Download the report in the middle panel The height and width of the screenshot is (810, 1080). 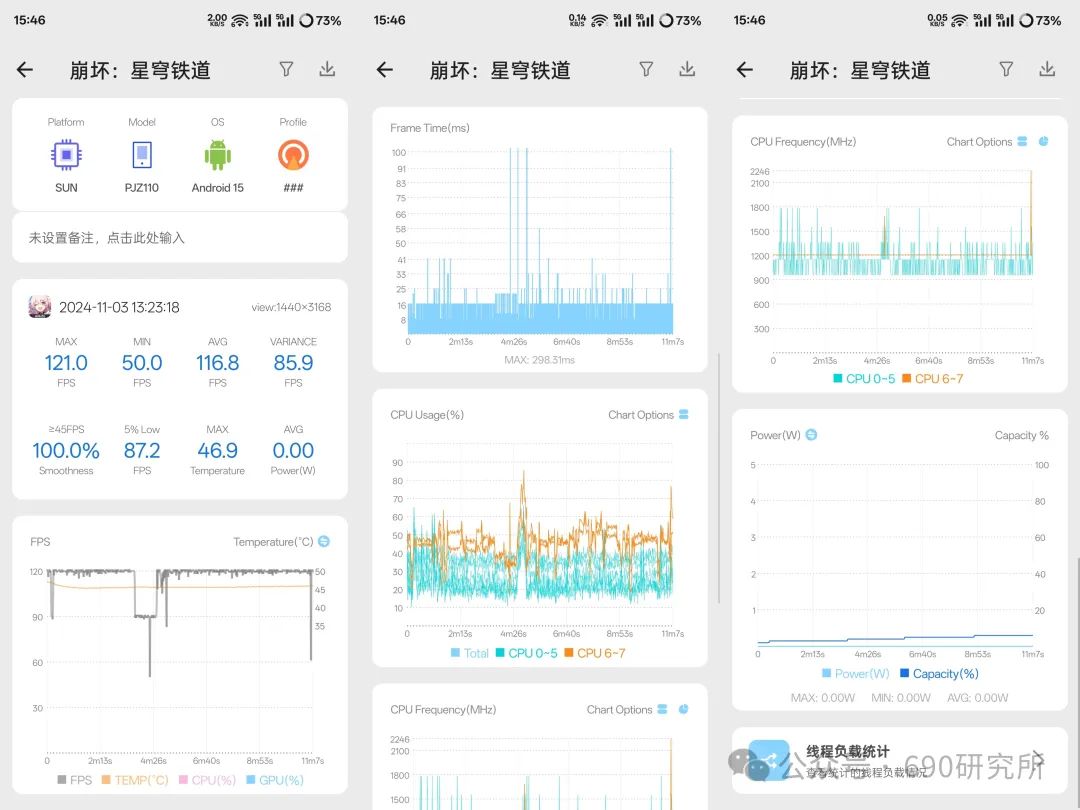(687, 69)
